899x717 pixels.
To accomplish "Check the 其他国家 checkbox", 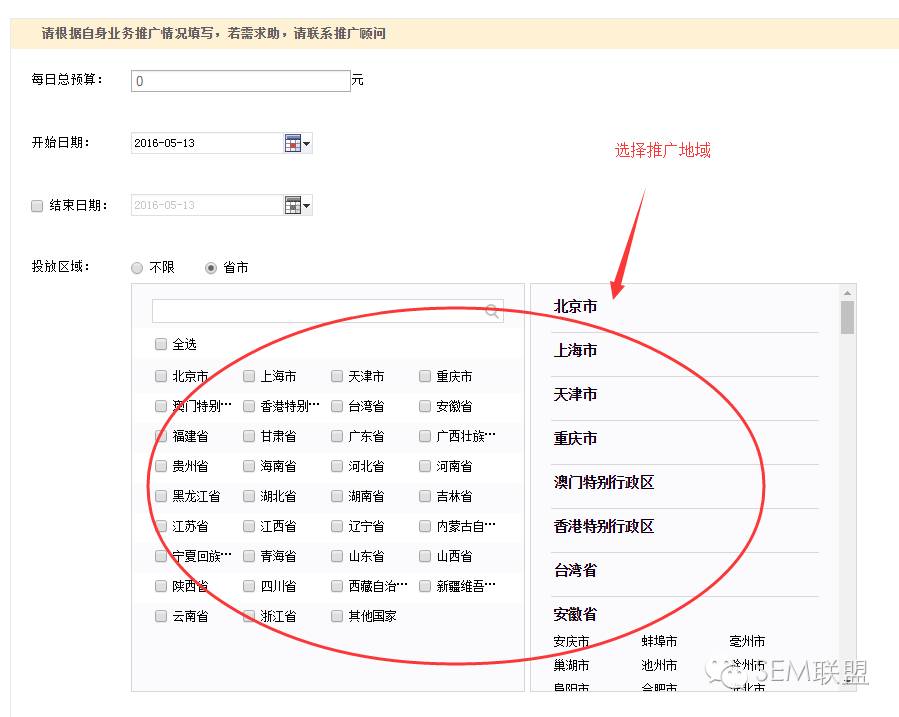I will tap(337, 616).
